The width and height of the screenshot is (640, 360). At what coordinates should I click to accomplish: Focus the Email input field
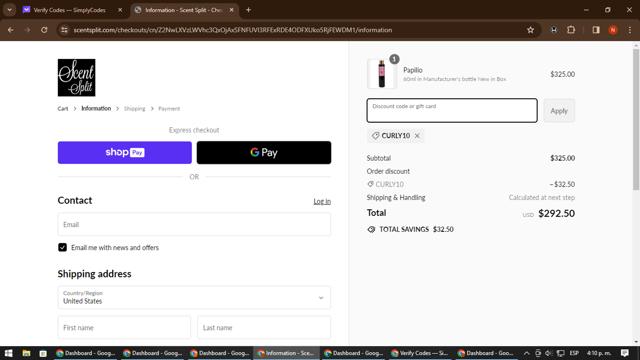click(194, 224)
